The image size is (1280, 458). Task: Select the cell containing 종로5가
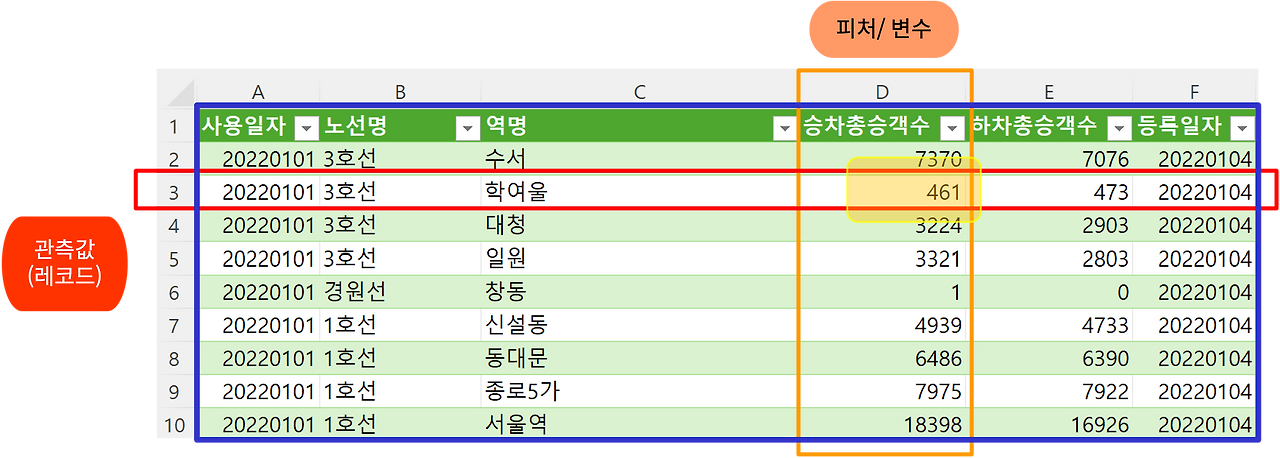(639, 391)
